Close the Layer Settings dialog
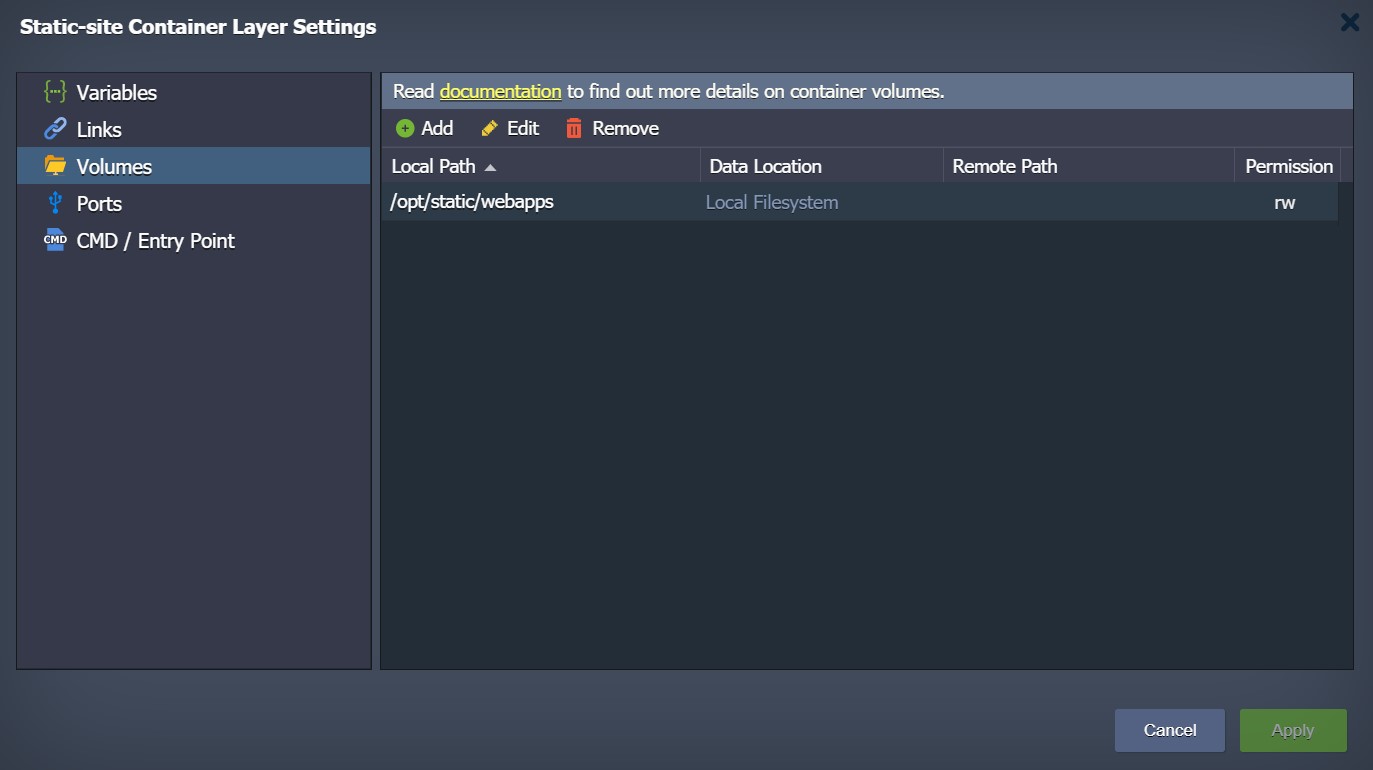Viewport: 1373px width, 770px height. click(1350, 22)
